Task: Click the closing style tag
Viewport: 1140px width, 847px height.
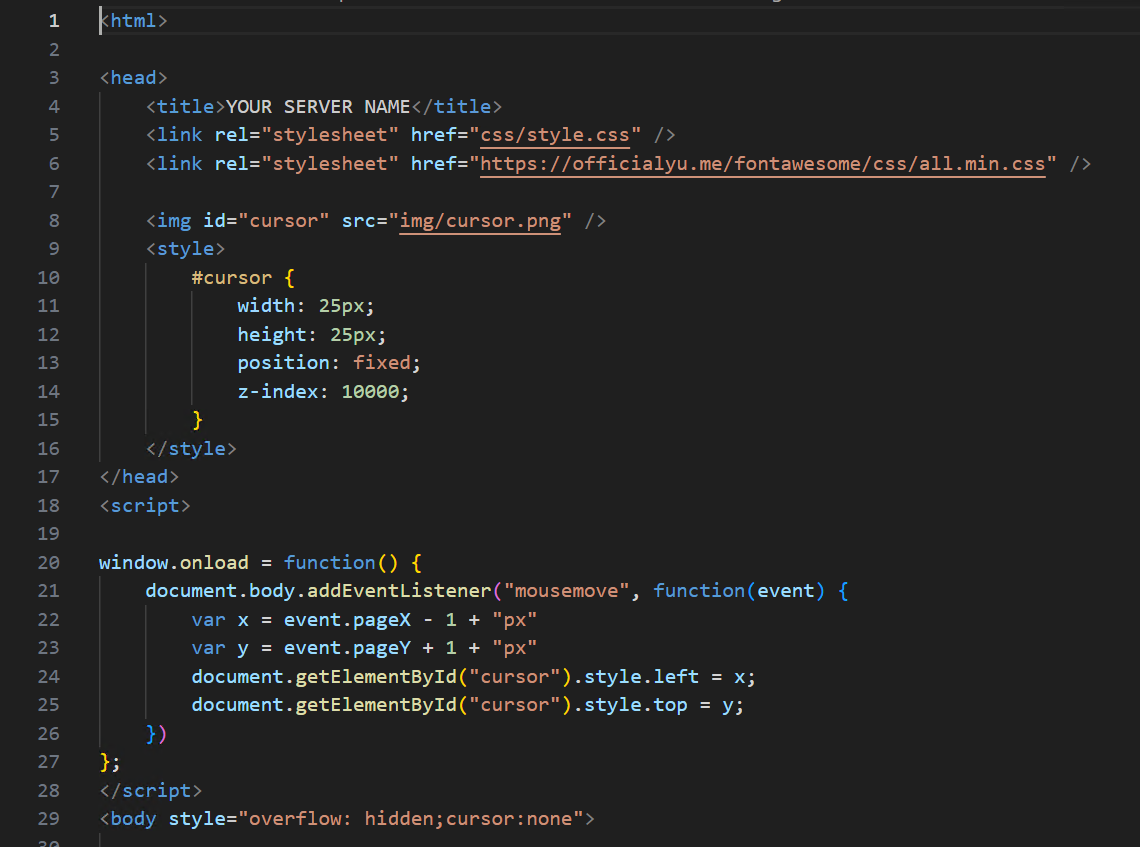Action: point(191,449)
